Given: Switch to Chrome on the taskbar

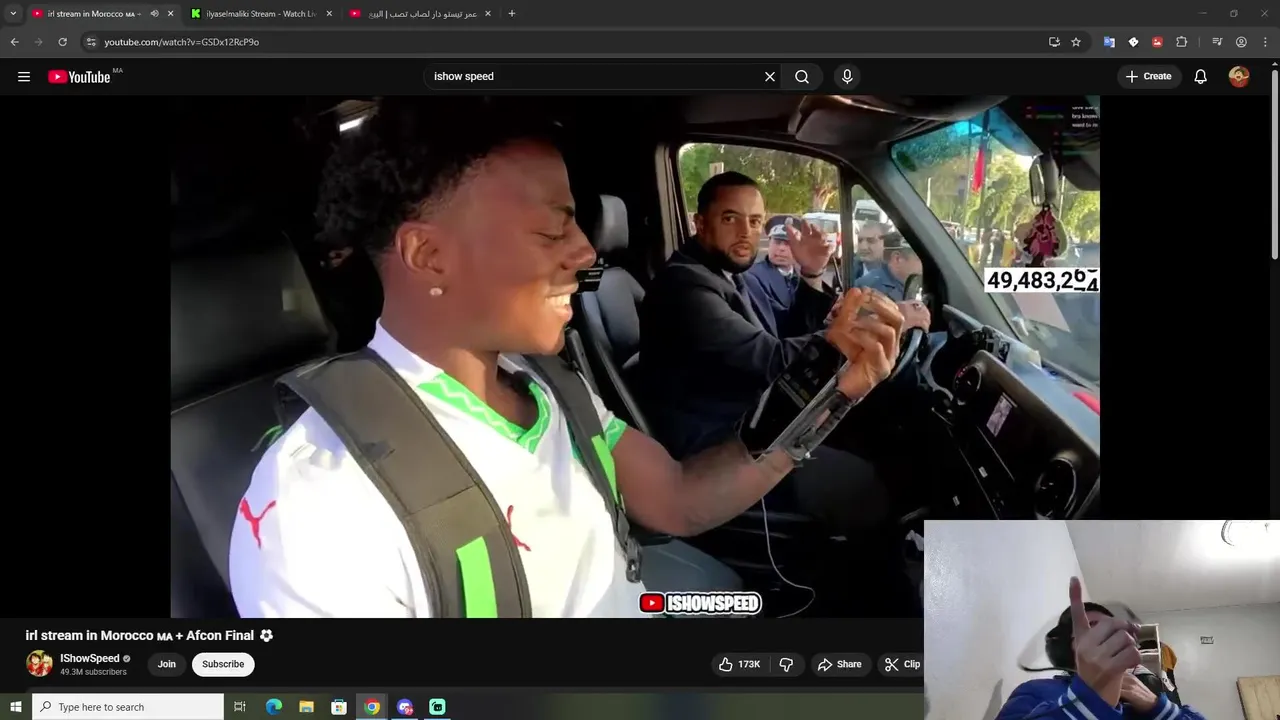Looking at the screenshot, I should point(372,707).
